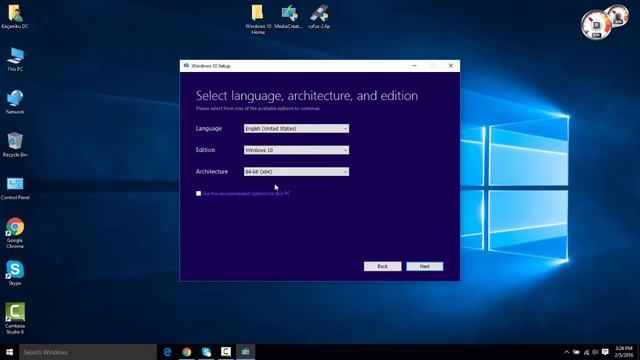Click the network tray icon
The height and width of the screenshot is (360, 640).
tap(586, 352)
